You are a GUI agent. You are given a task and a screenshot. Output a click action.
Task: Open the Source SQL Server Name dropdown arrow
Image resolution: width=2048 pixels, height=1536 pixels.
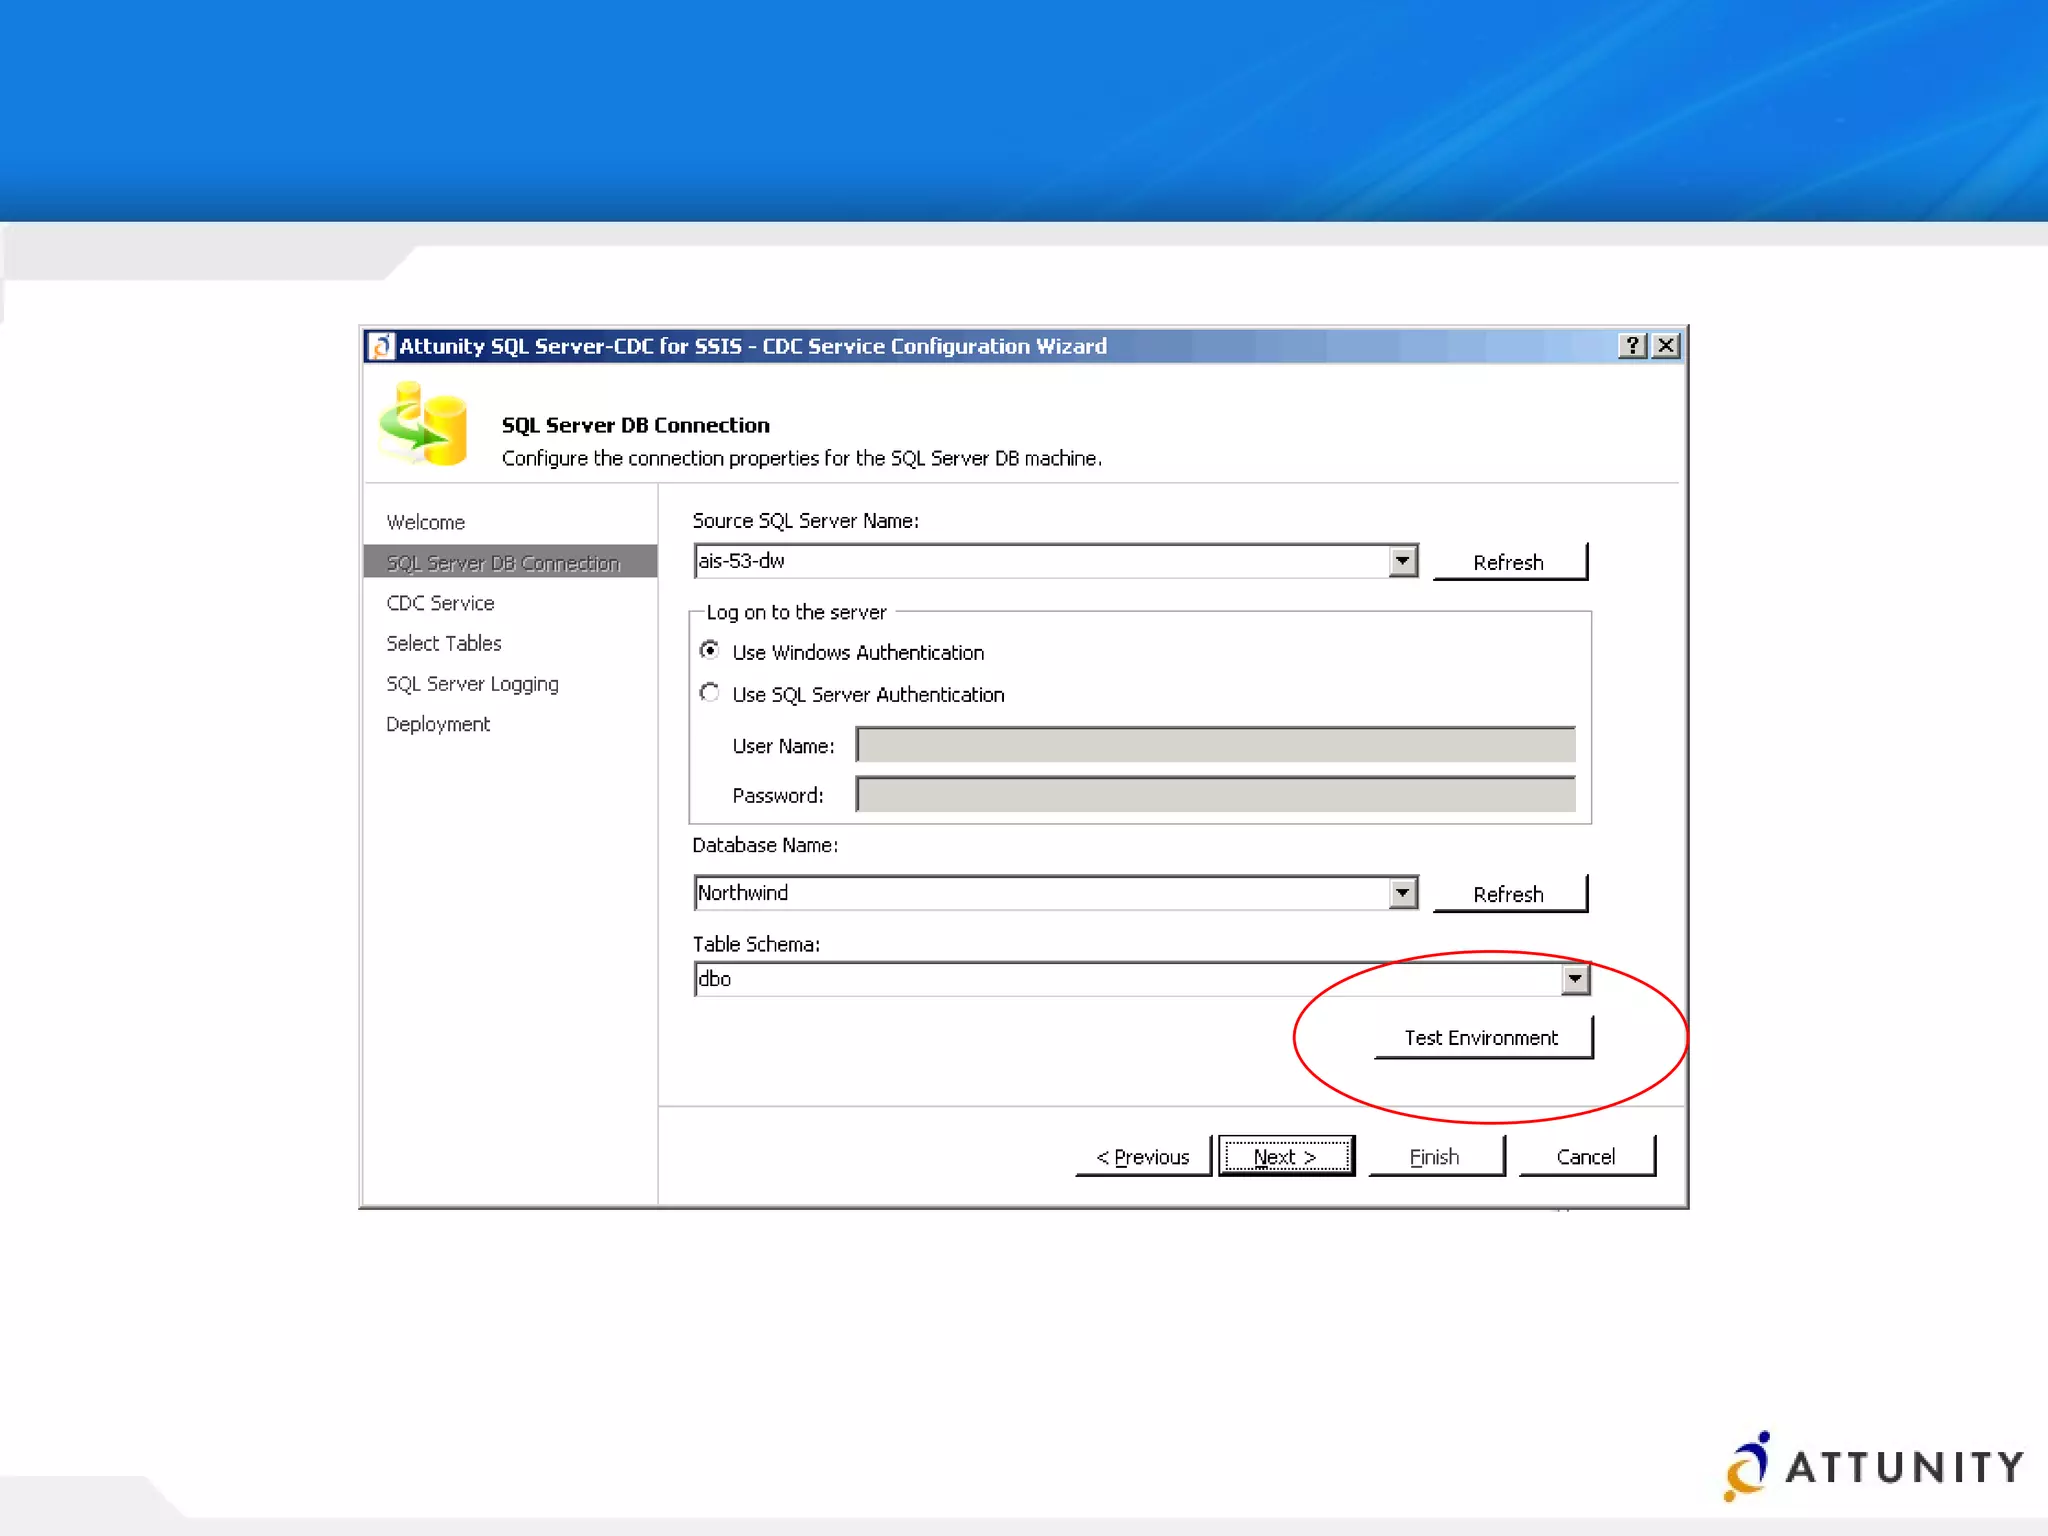click(1403, 561)
